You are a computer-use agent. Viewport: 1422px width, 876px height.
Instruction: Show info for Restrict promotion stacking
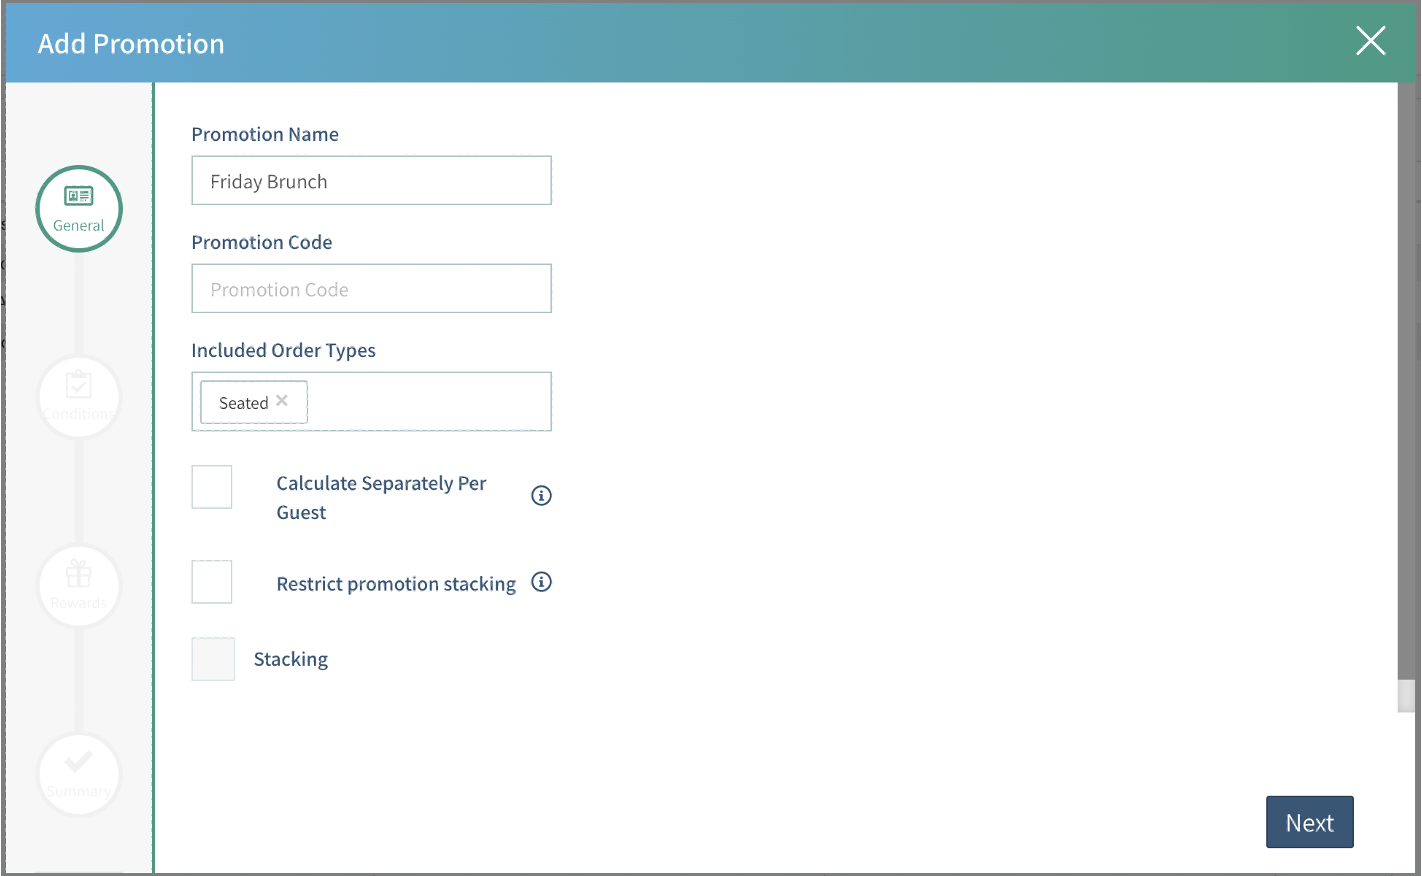pos(541,582)
